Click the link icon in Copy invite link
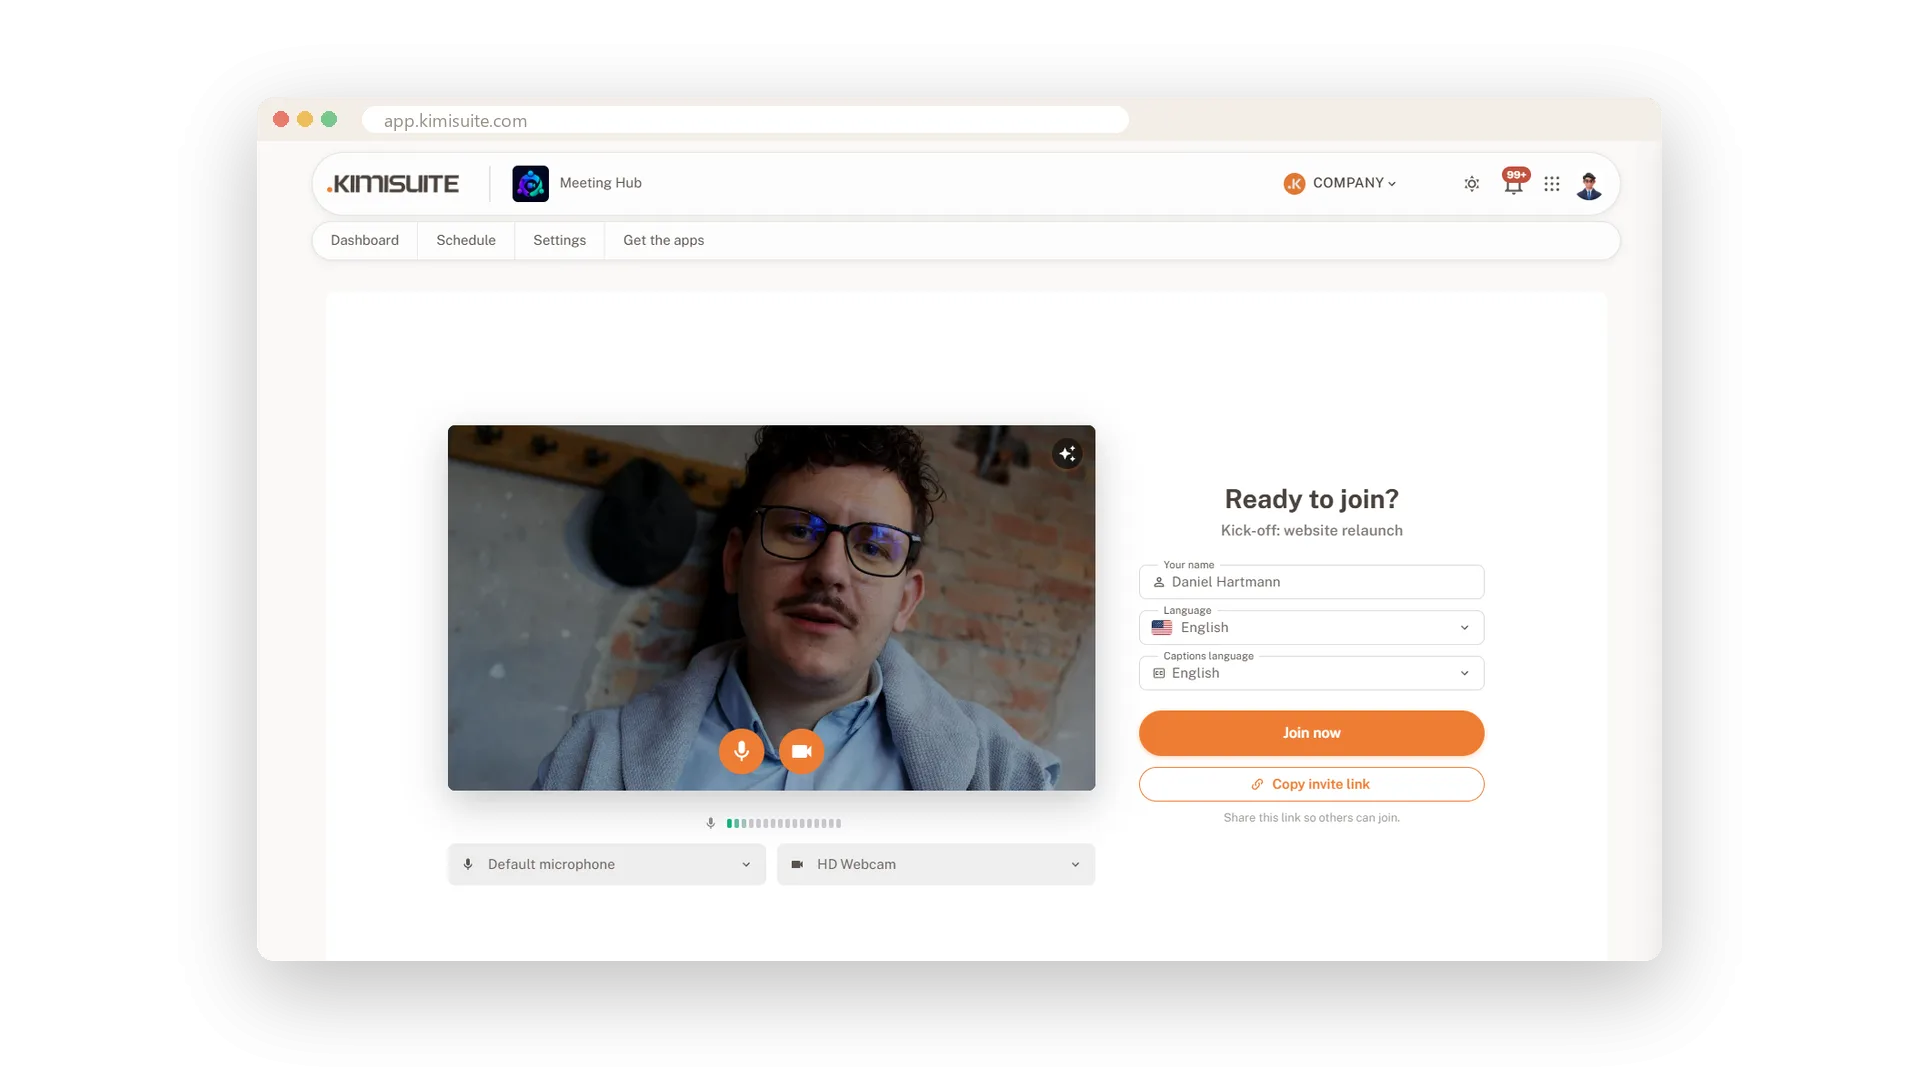 [x=1257, y=784]
